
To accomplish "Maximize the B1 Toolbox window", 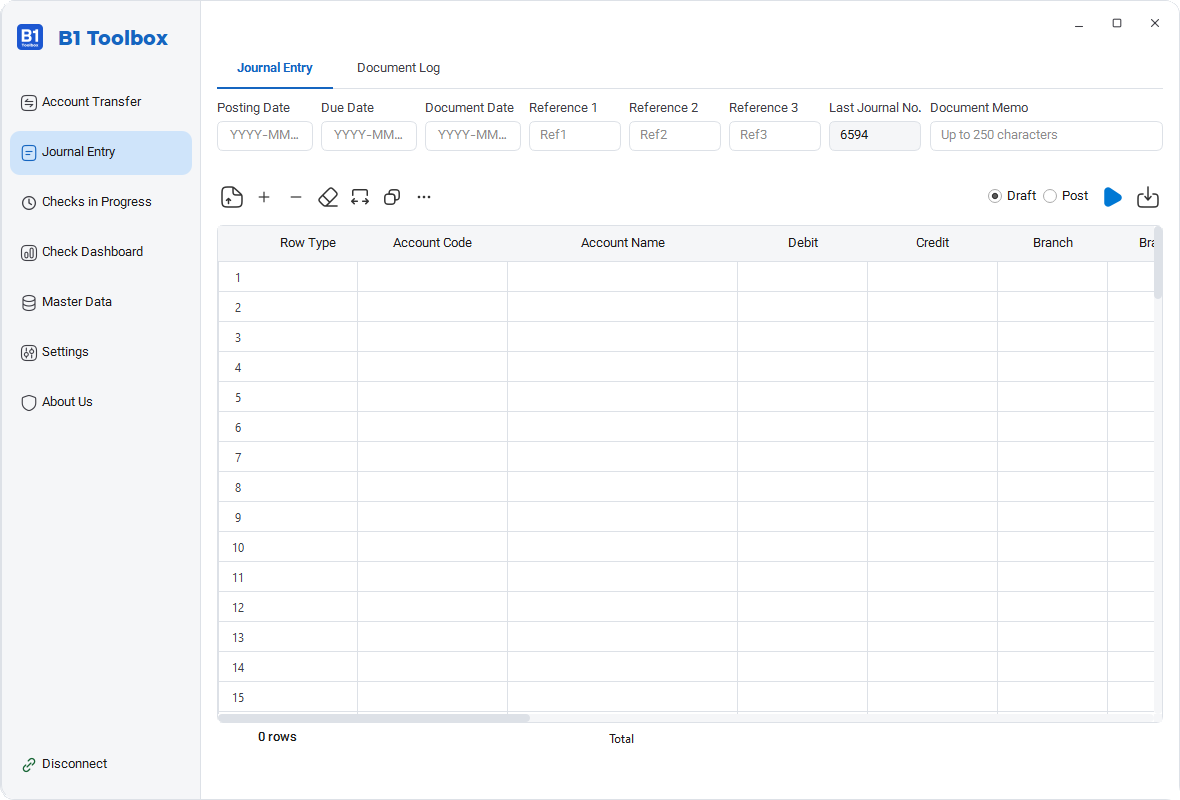I will 1117,23.
